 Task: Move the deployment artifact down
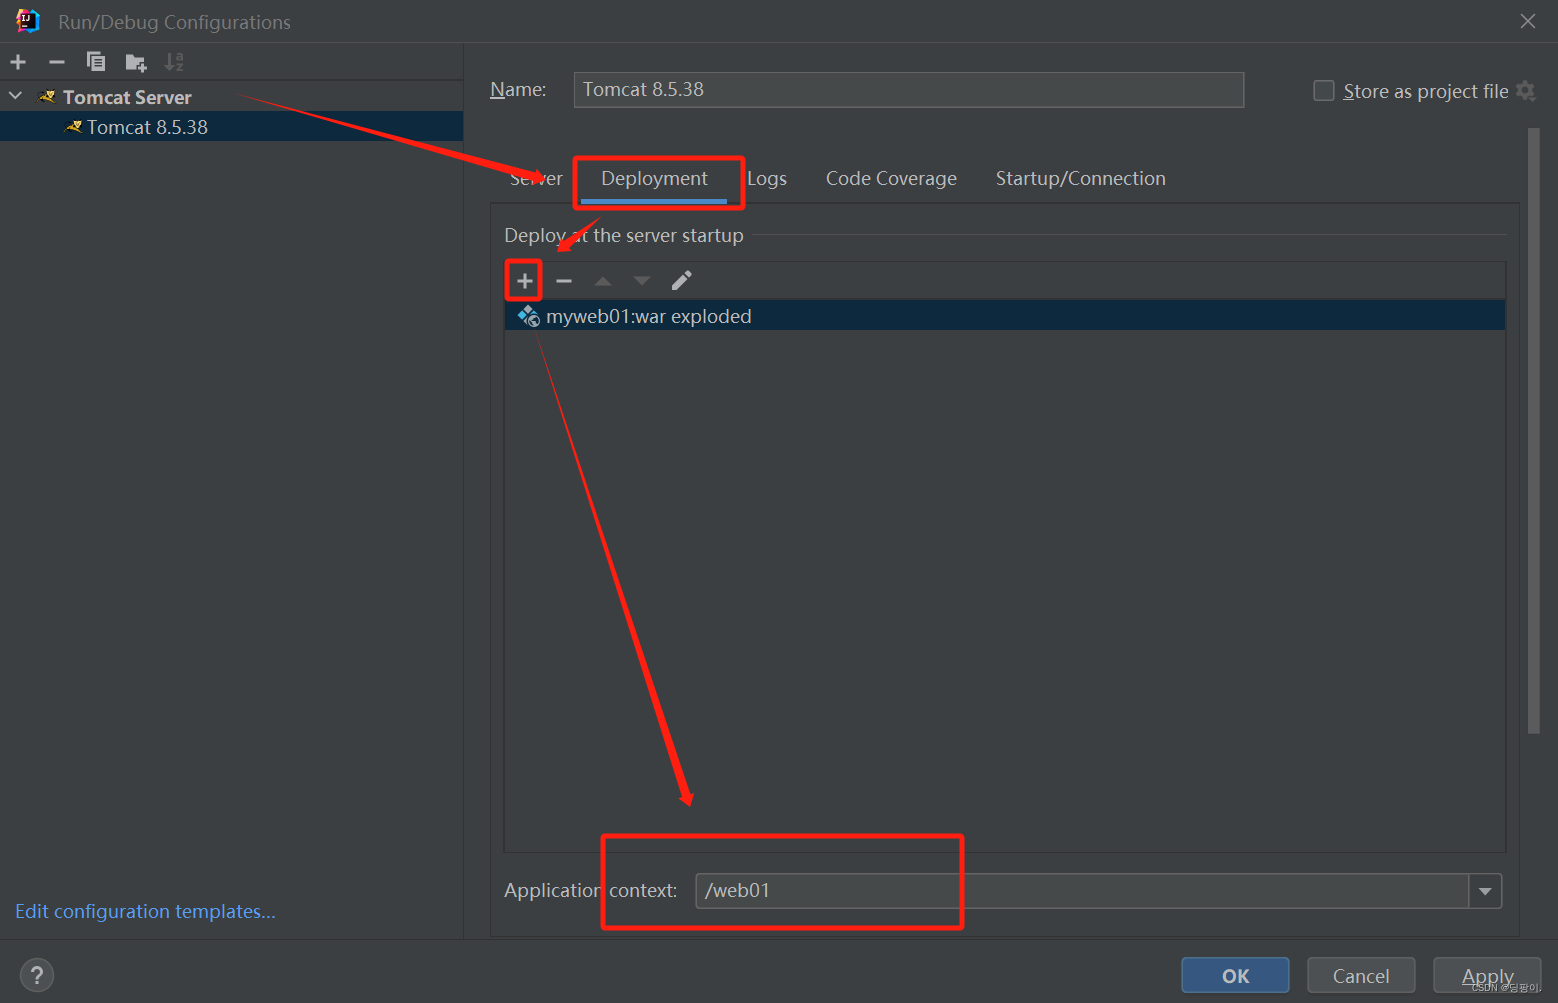pos(642,281)
